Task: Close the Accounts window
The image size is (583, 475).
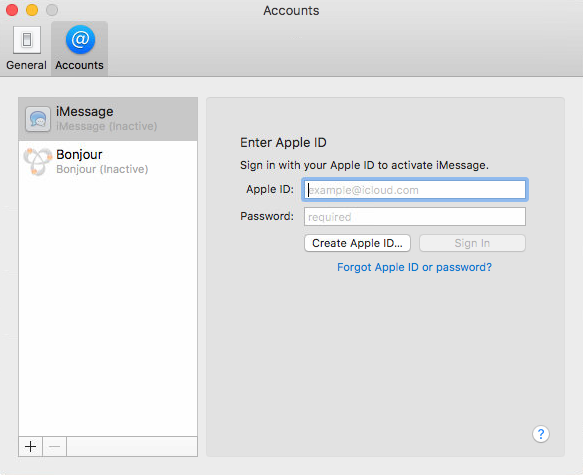Action: (x=12, y=10)
